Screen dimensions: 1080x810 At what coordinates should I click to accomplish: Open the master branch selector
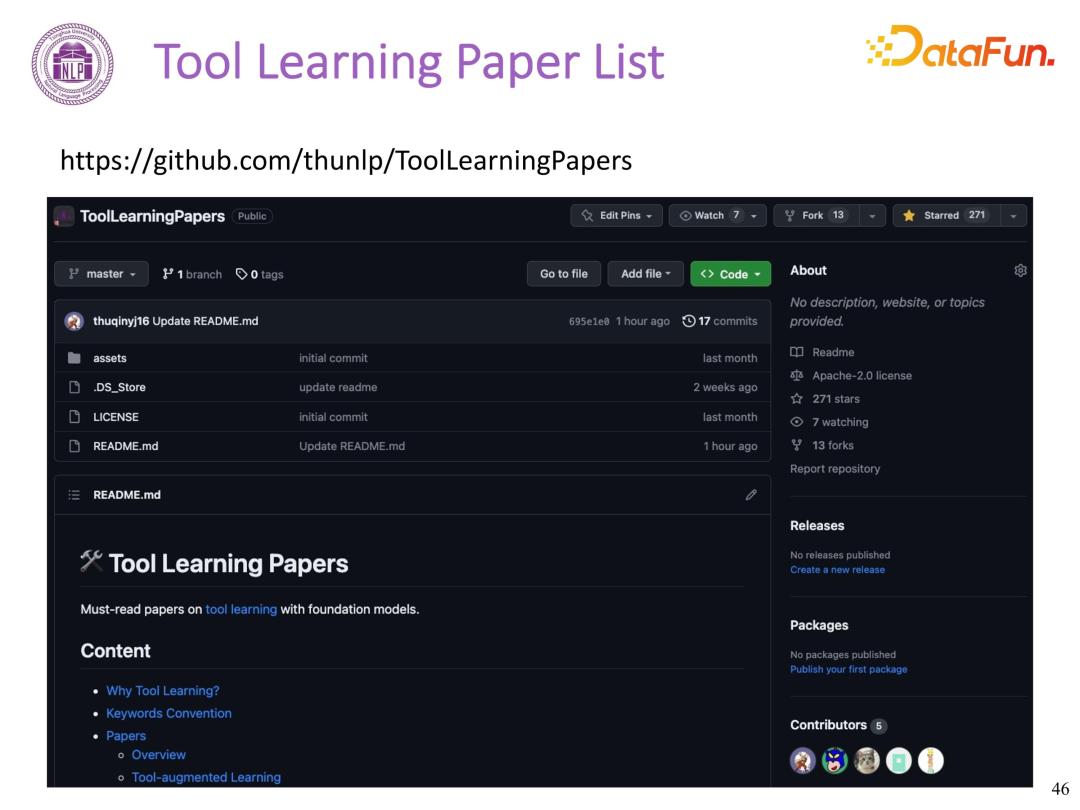coord(101,274)
